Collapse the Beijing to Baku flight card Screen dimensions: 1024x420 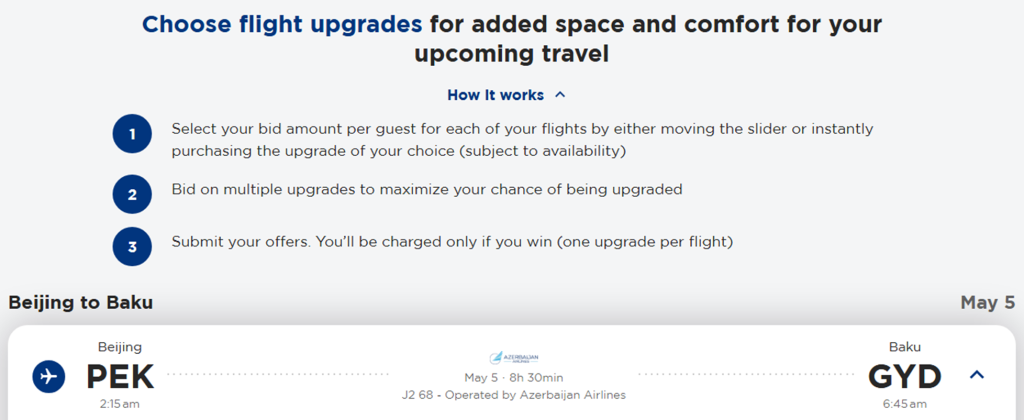coord(977,375)
